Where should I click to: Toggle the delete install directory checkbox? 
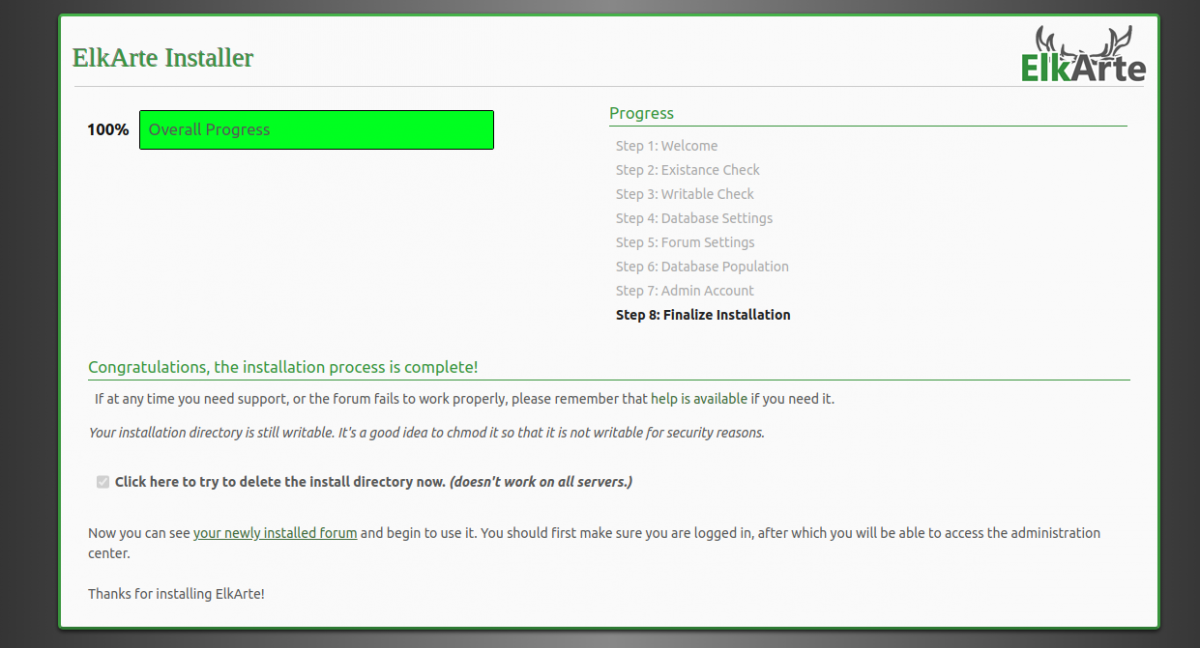(102, 482)
